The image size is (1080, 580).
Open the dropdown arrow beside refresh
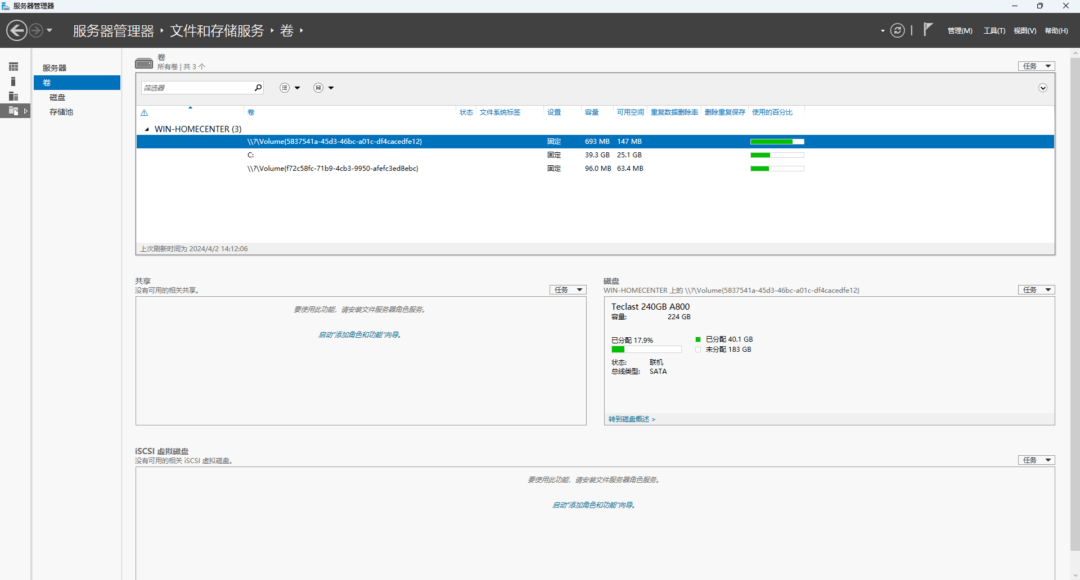pos(882,31)
